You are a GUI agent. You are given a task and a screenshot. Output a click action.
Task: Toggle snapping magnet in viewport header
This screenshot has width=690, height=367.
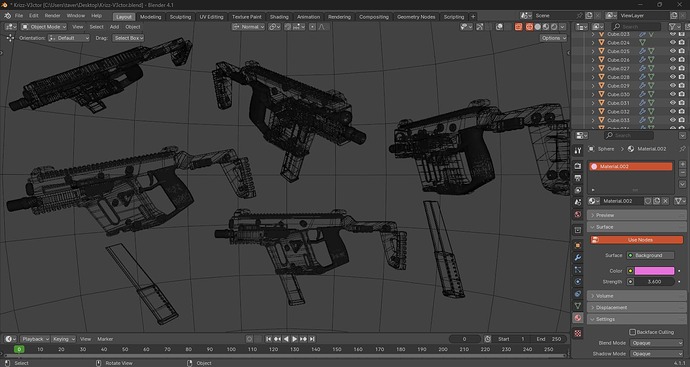point(287,27)
